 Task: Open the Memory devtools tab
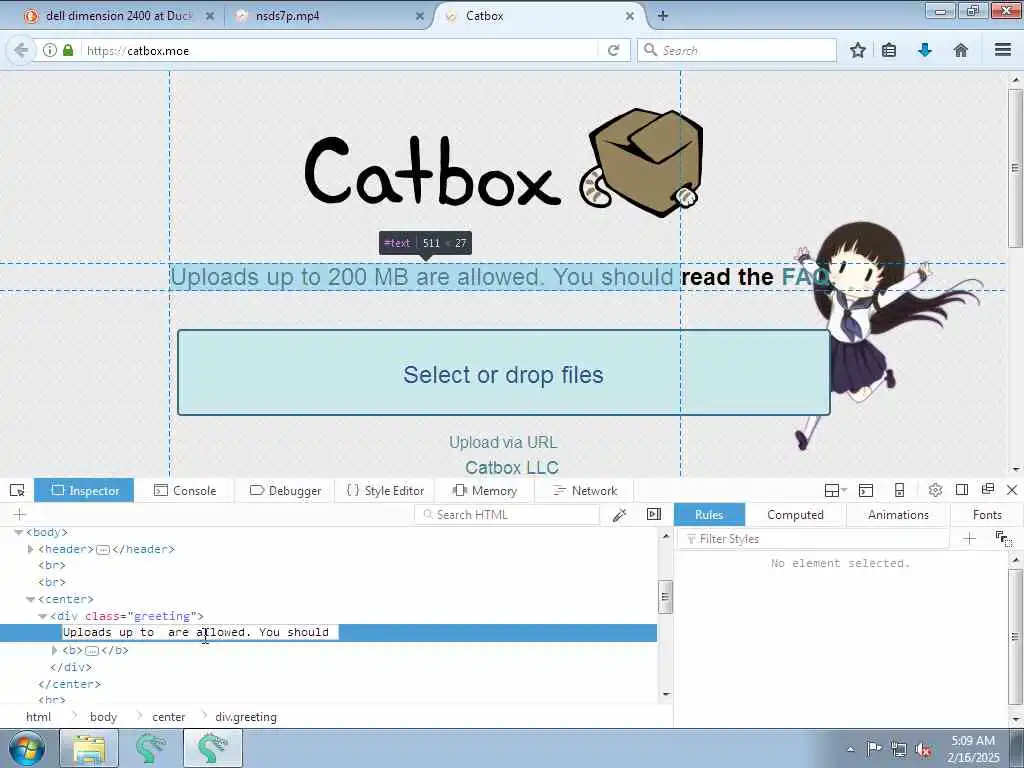(485, 490)
